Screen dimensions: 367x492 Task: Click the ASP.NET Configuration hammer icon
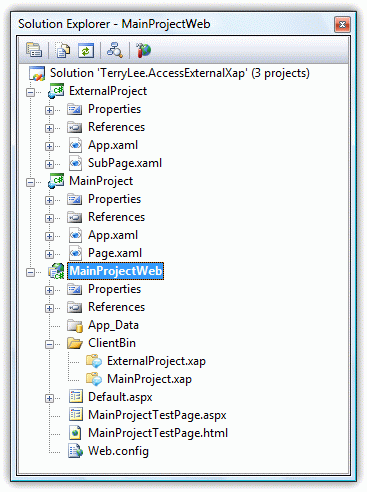tap(143, 51)
